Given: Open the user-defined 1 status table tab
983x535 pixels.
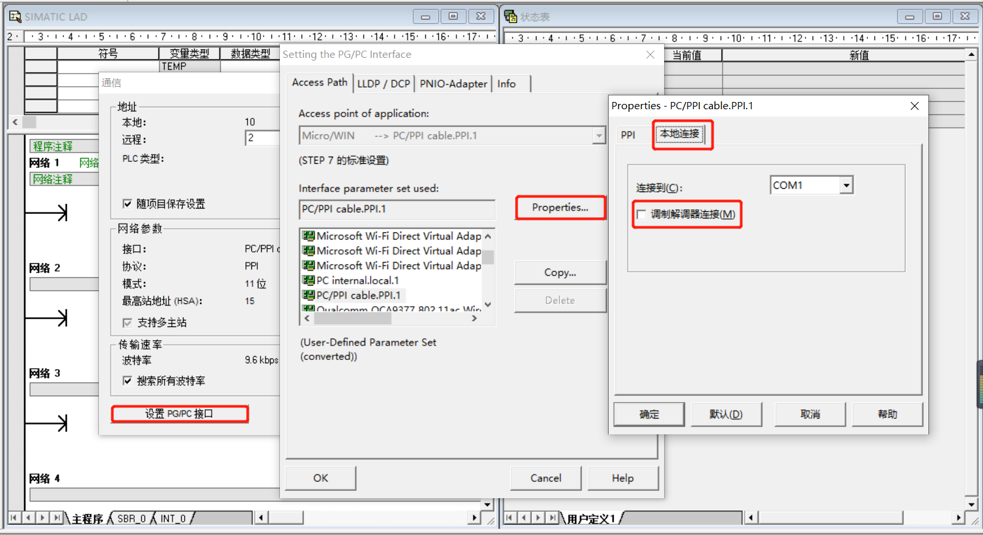Looking at the screenshot, I should 590,519.
